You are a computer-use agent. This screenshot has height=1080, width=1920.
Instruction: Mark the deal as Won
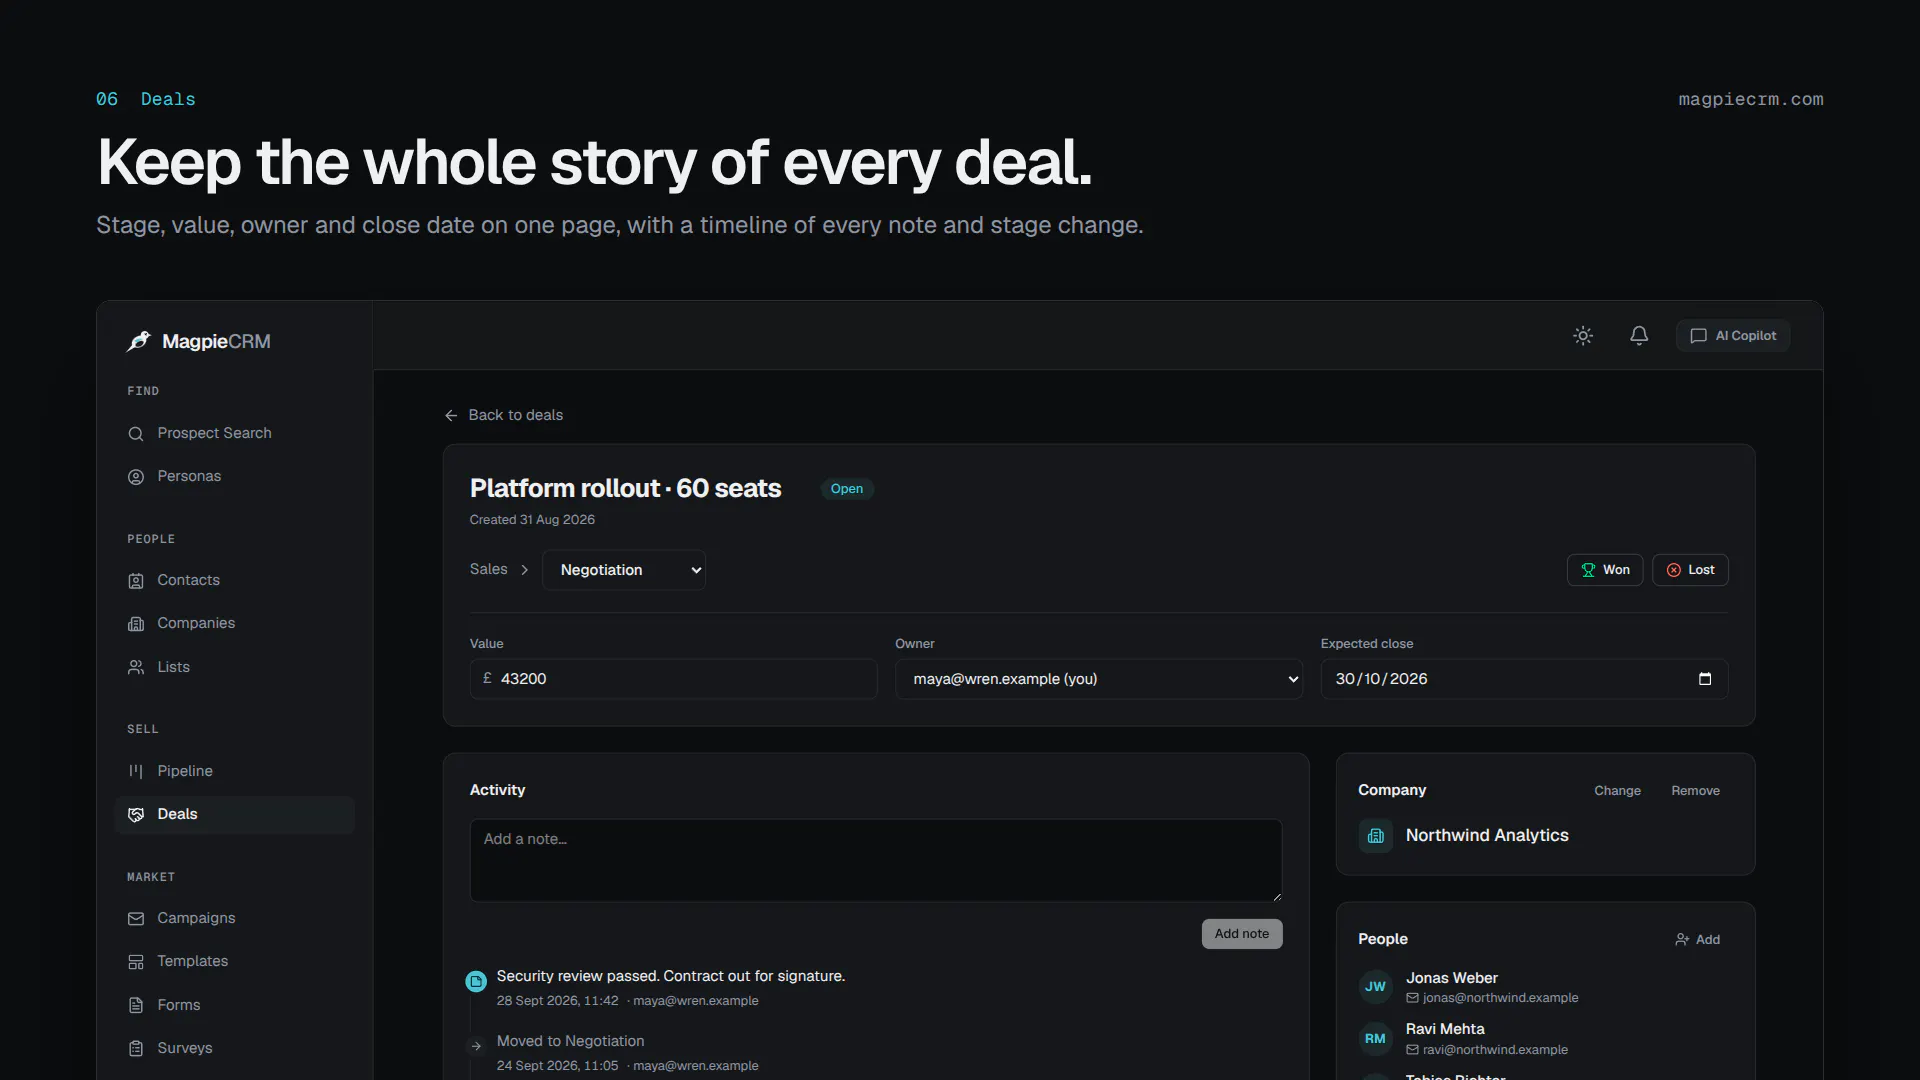click(x=1605, y=570)
